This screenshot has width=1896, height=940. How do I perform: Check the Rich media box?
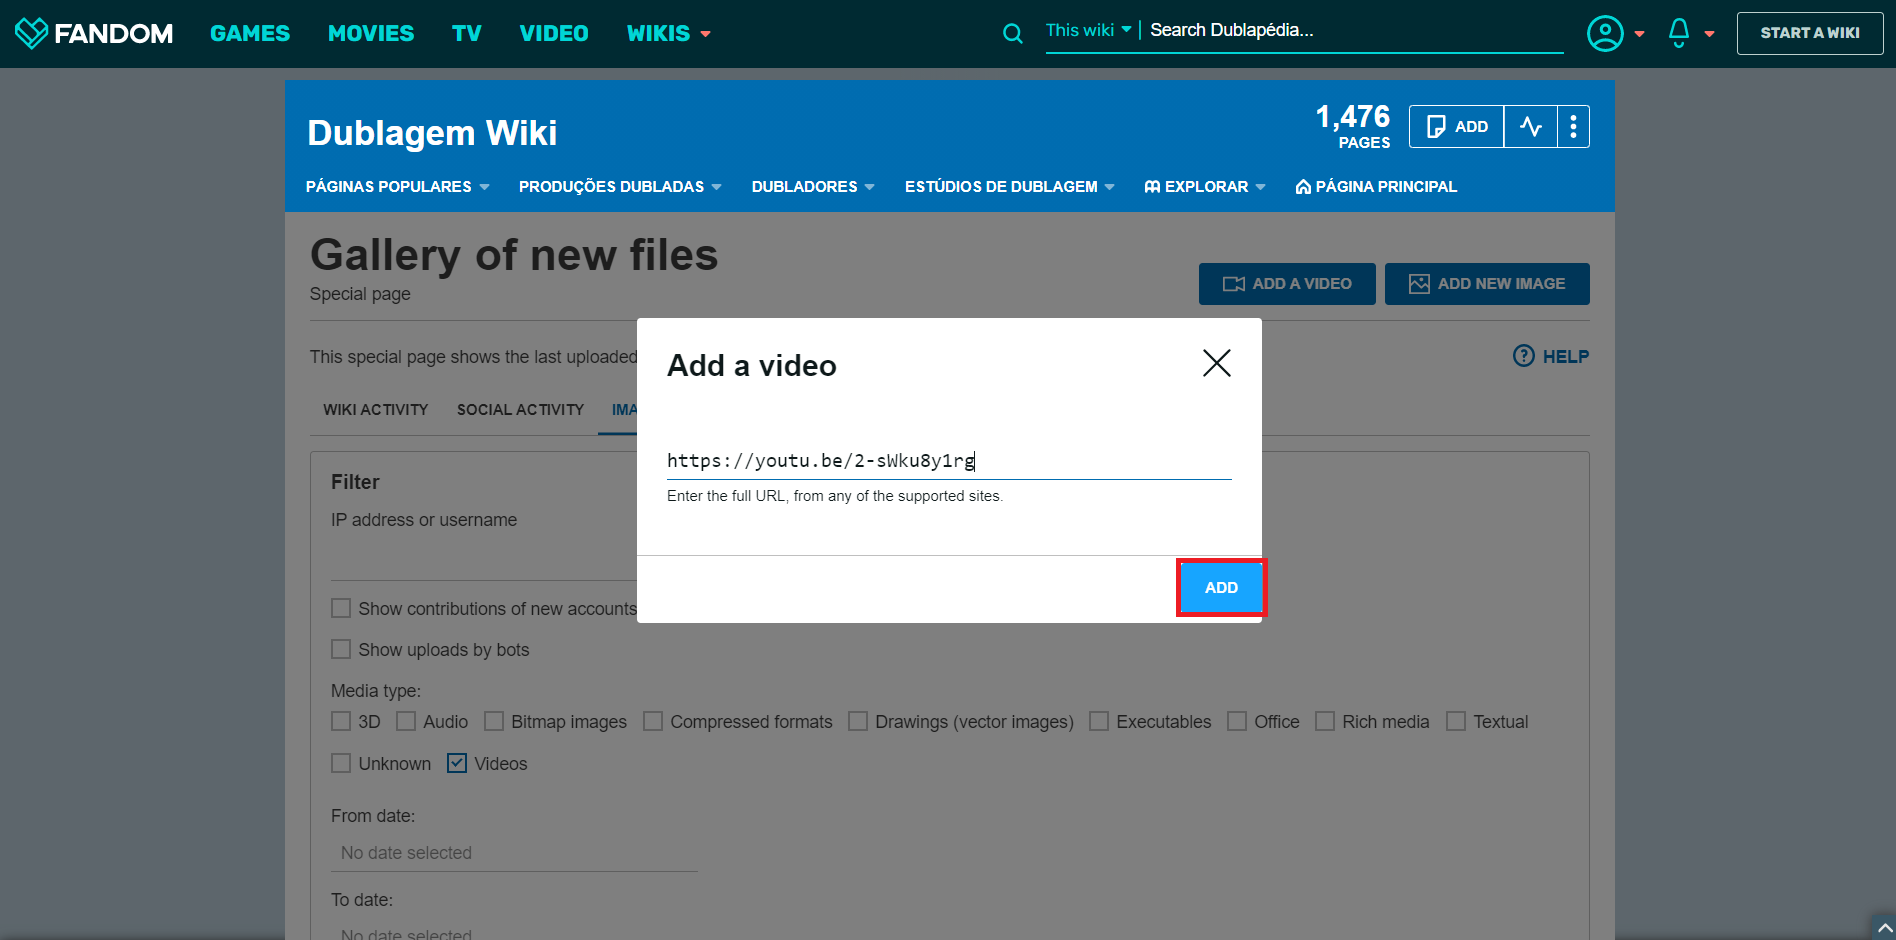tap(1325, 721)
